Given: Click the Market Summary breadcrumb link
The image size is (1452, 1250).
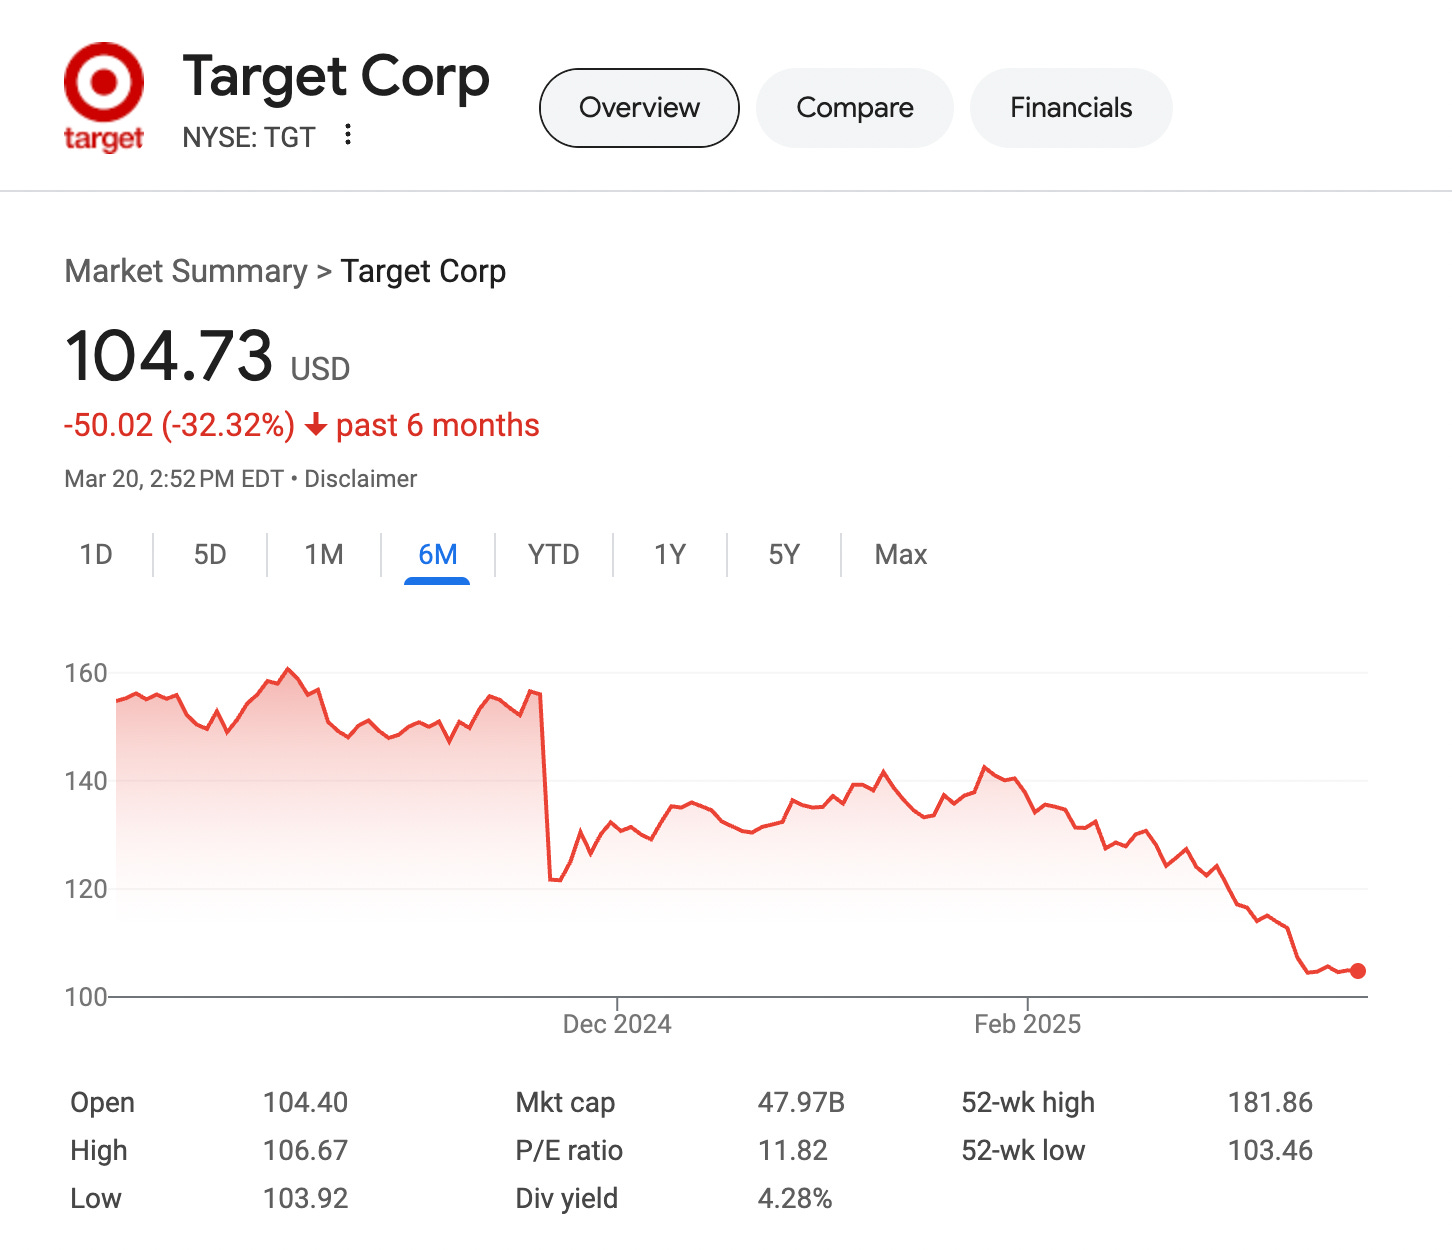Looking at the screenshot, I should pyautogui.click(x=185, y=271).
